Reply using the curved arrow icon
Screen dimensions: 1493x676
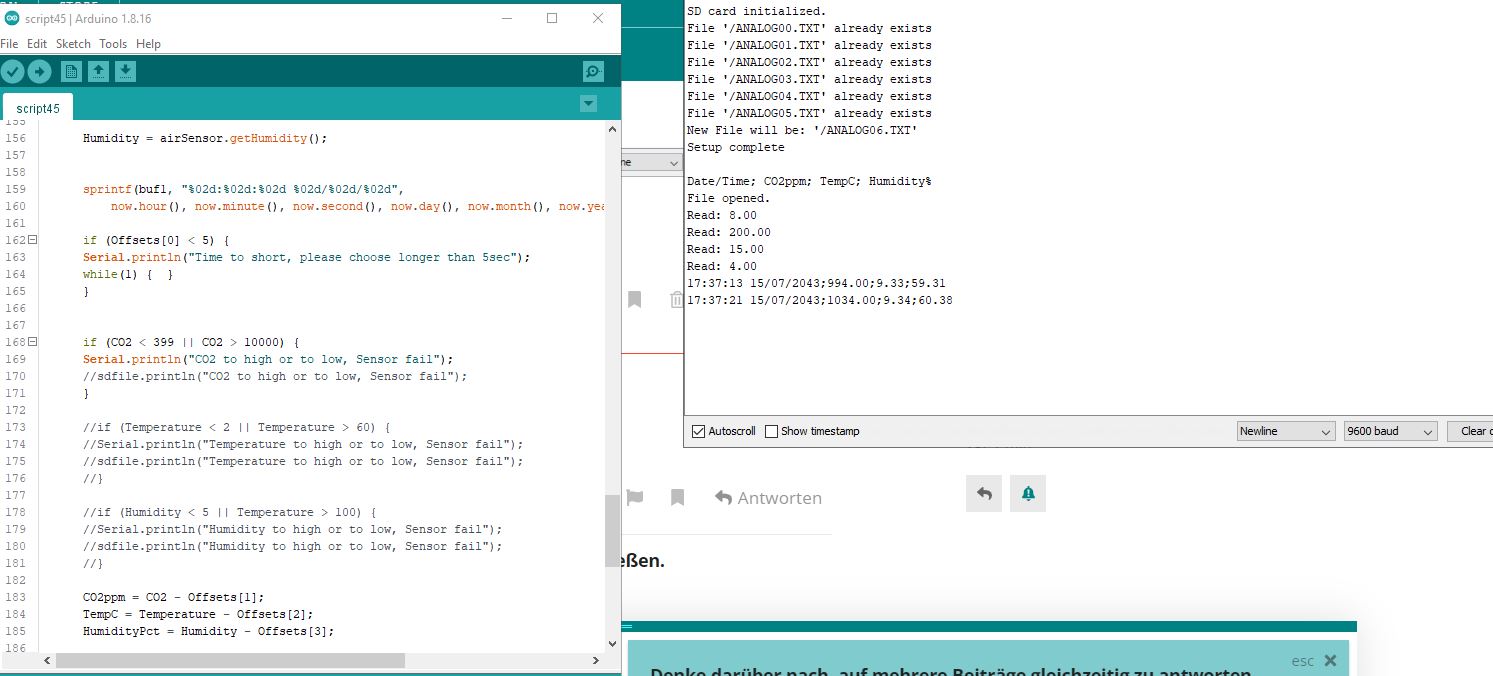(x=983, y=493)
